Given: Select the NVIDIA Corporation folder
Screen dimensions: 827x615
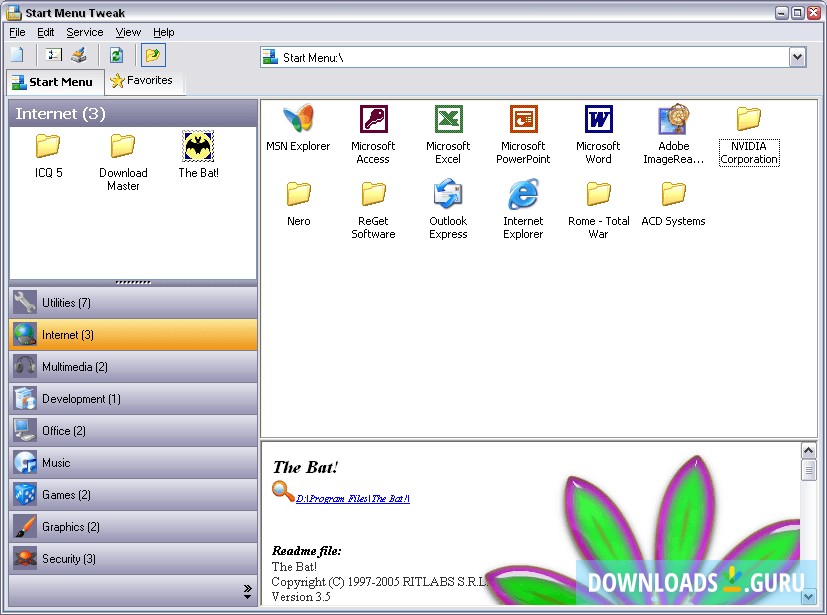Looking at the screenshot, I should pos(748,120).
